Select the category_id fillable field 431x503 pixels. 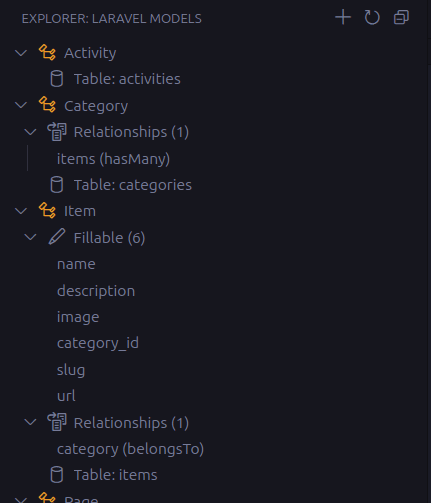tap(98, 343)
